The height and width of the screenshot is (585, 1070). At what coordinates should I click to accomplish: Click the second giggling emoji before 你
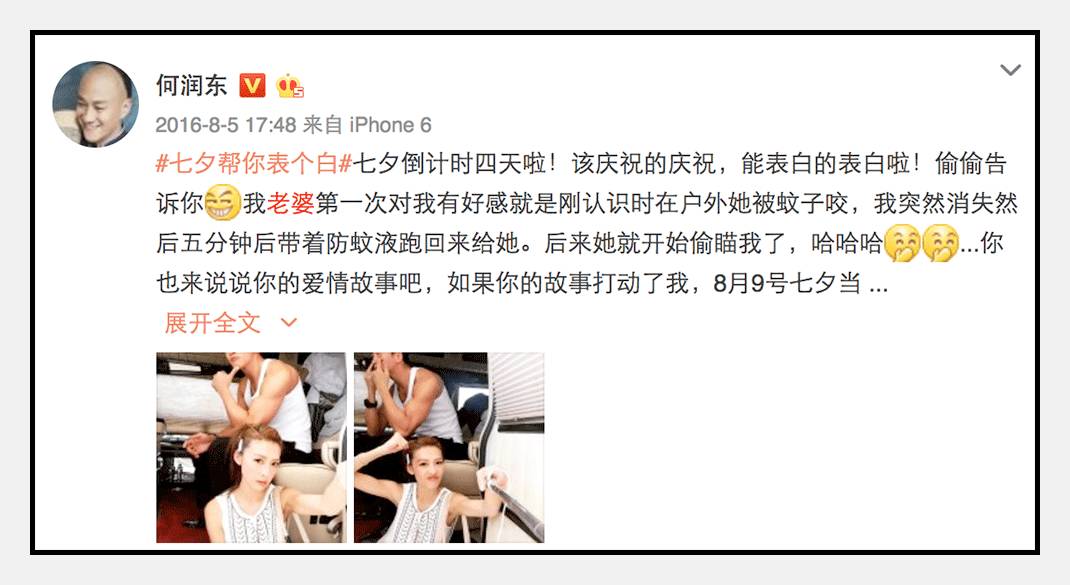click(x=940, y=243)
